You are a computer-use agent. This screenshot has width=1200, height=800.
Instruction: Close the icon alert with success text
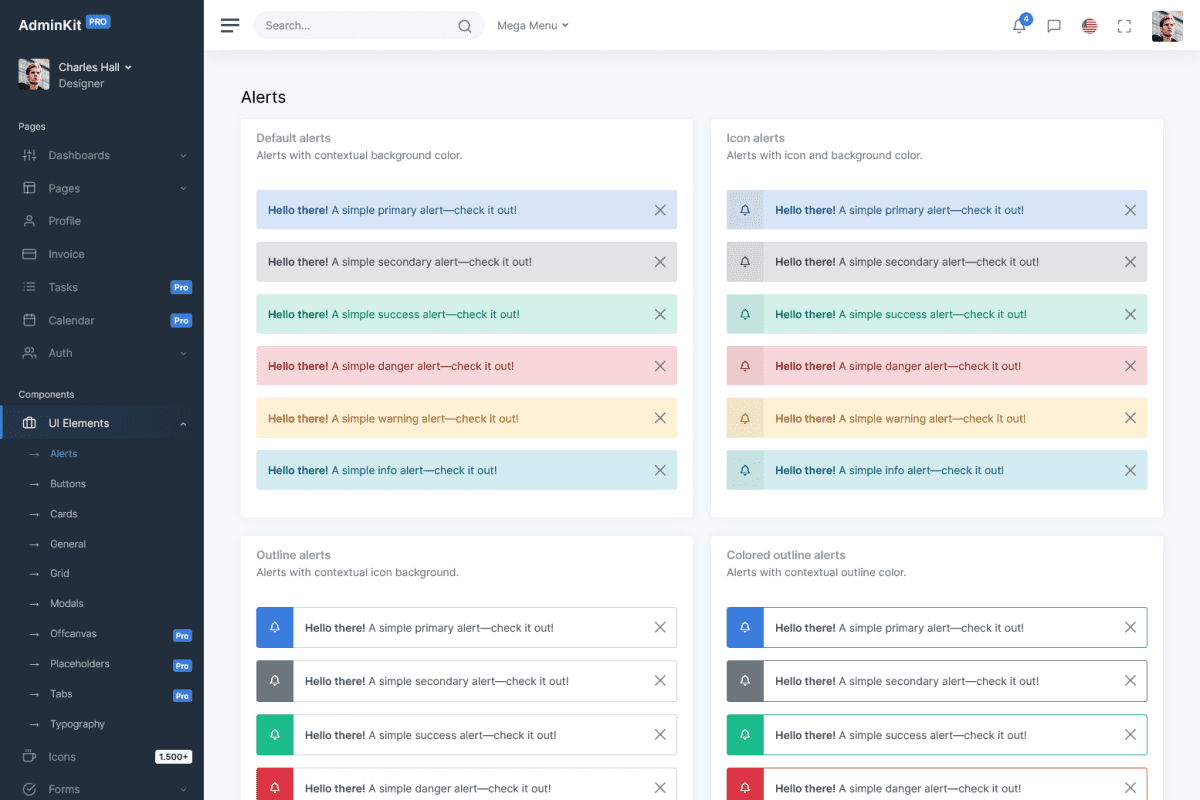click(1130, 314)
